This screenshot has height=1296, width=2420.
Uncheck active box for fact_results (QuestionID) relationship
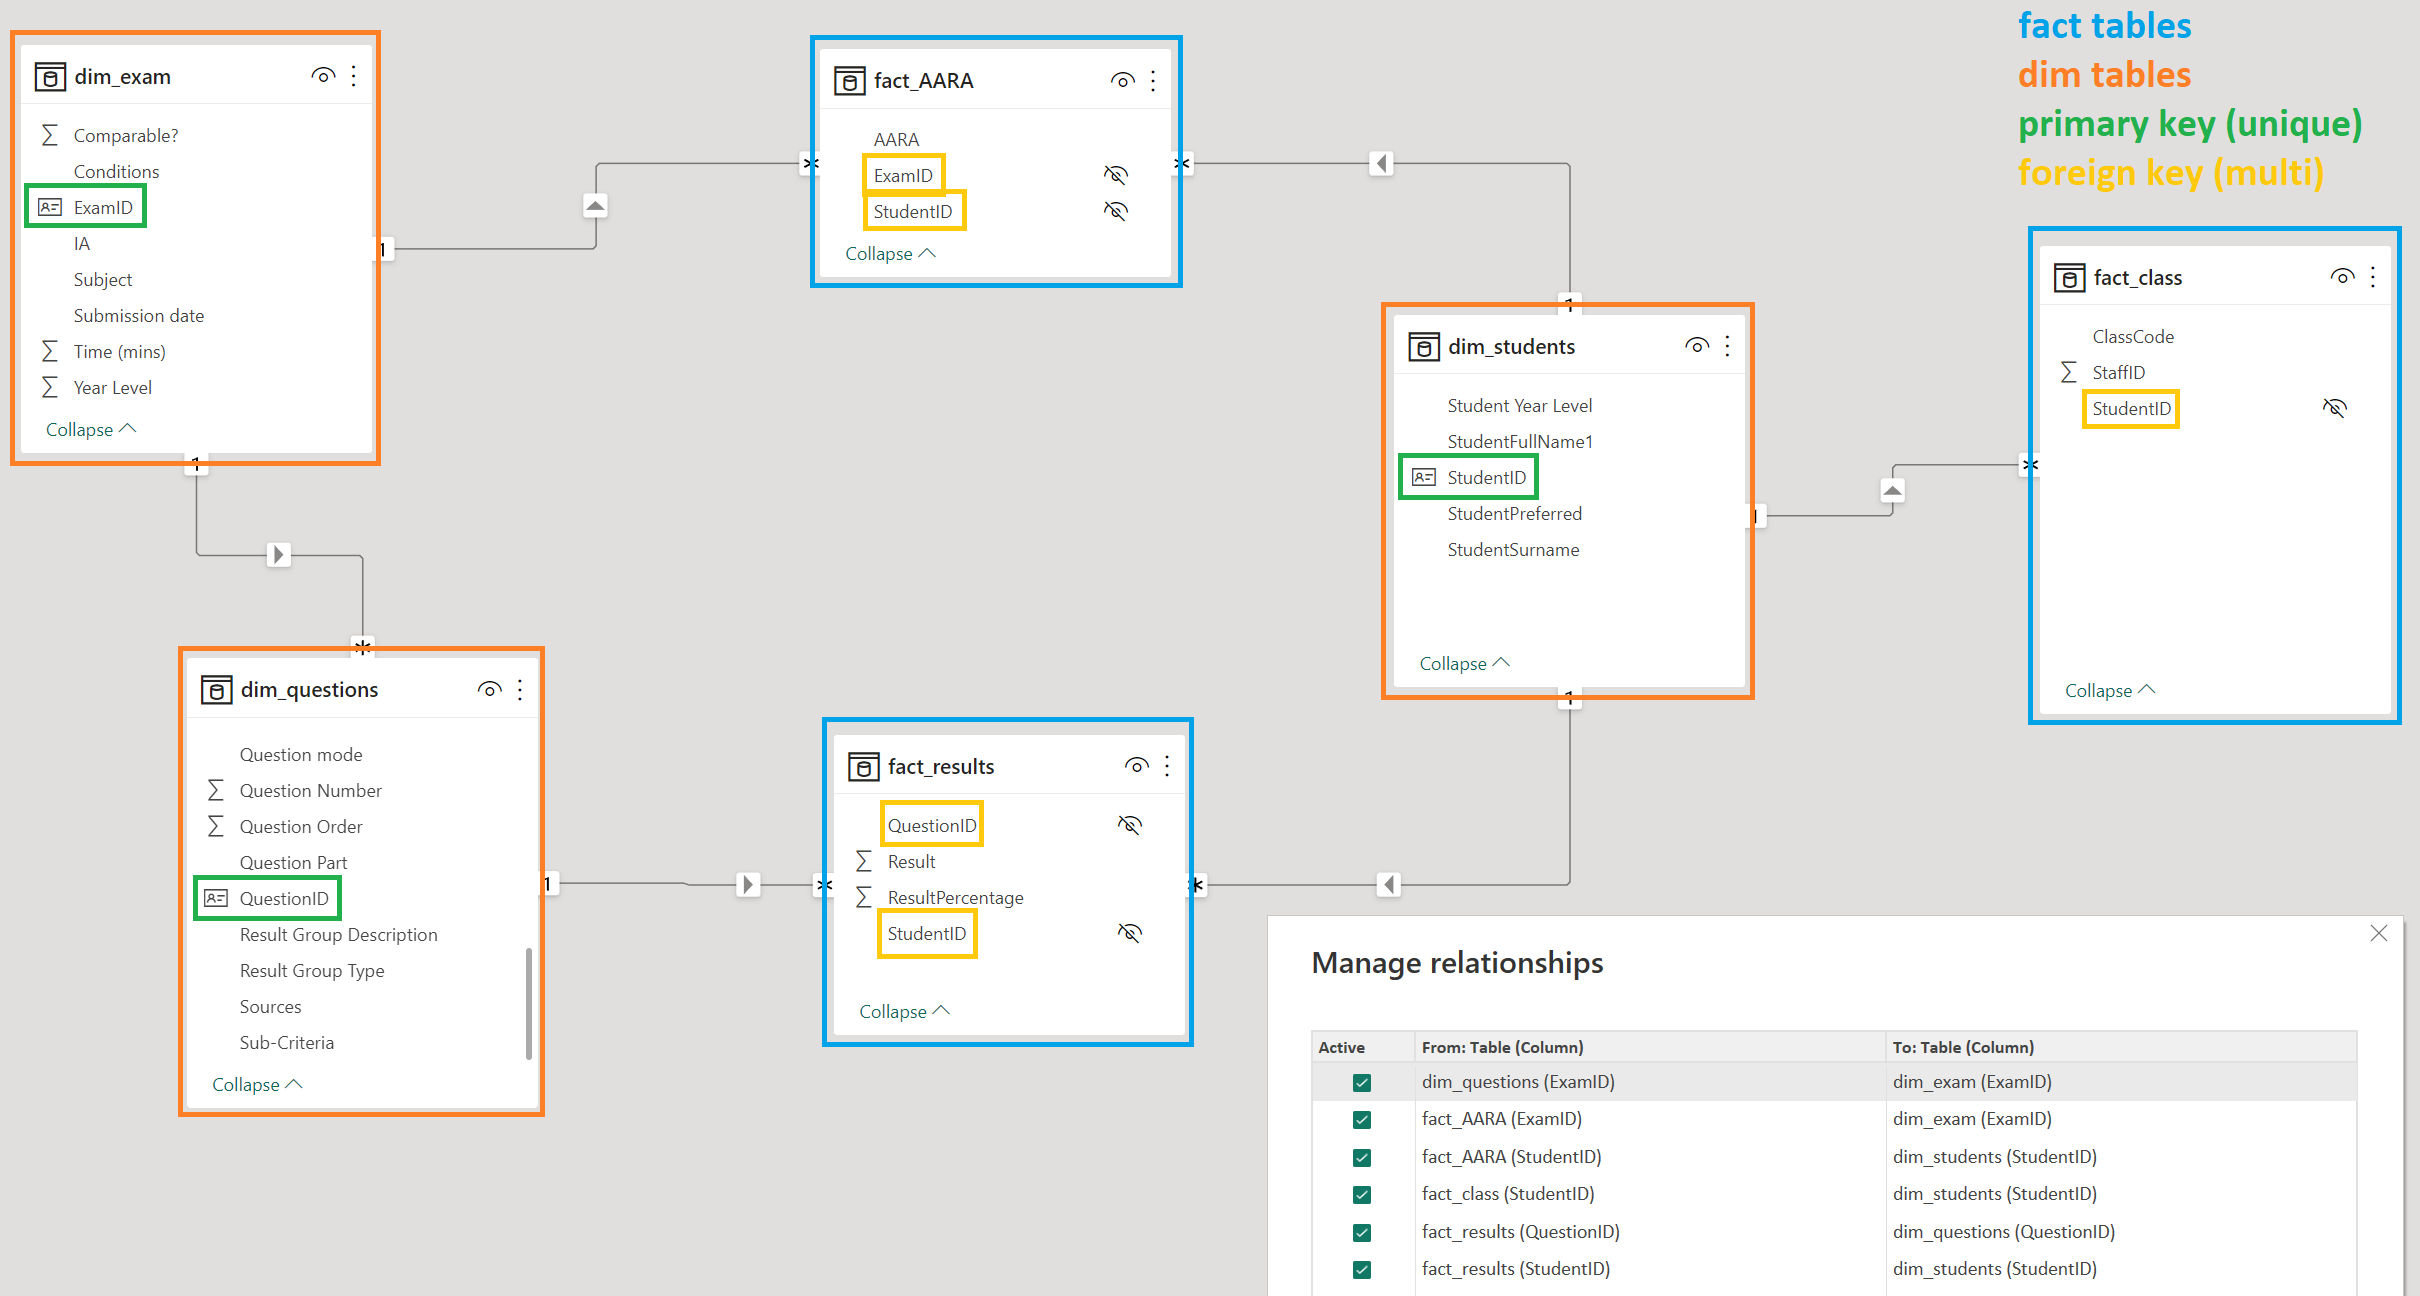tap(1362, 1232)
